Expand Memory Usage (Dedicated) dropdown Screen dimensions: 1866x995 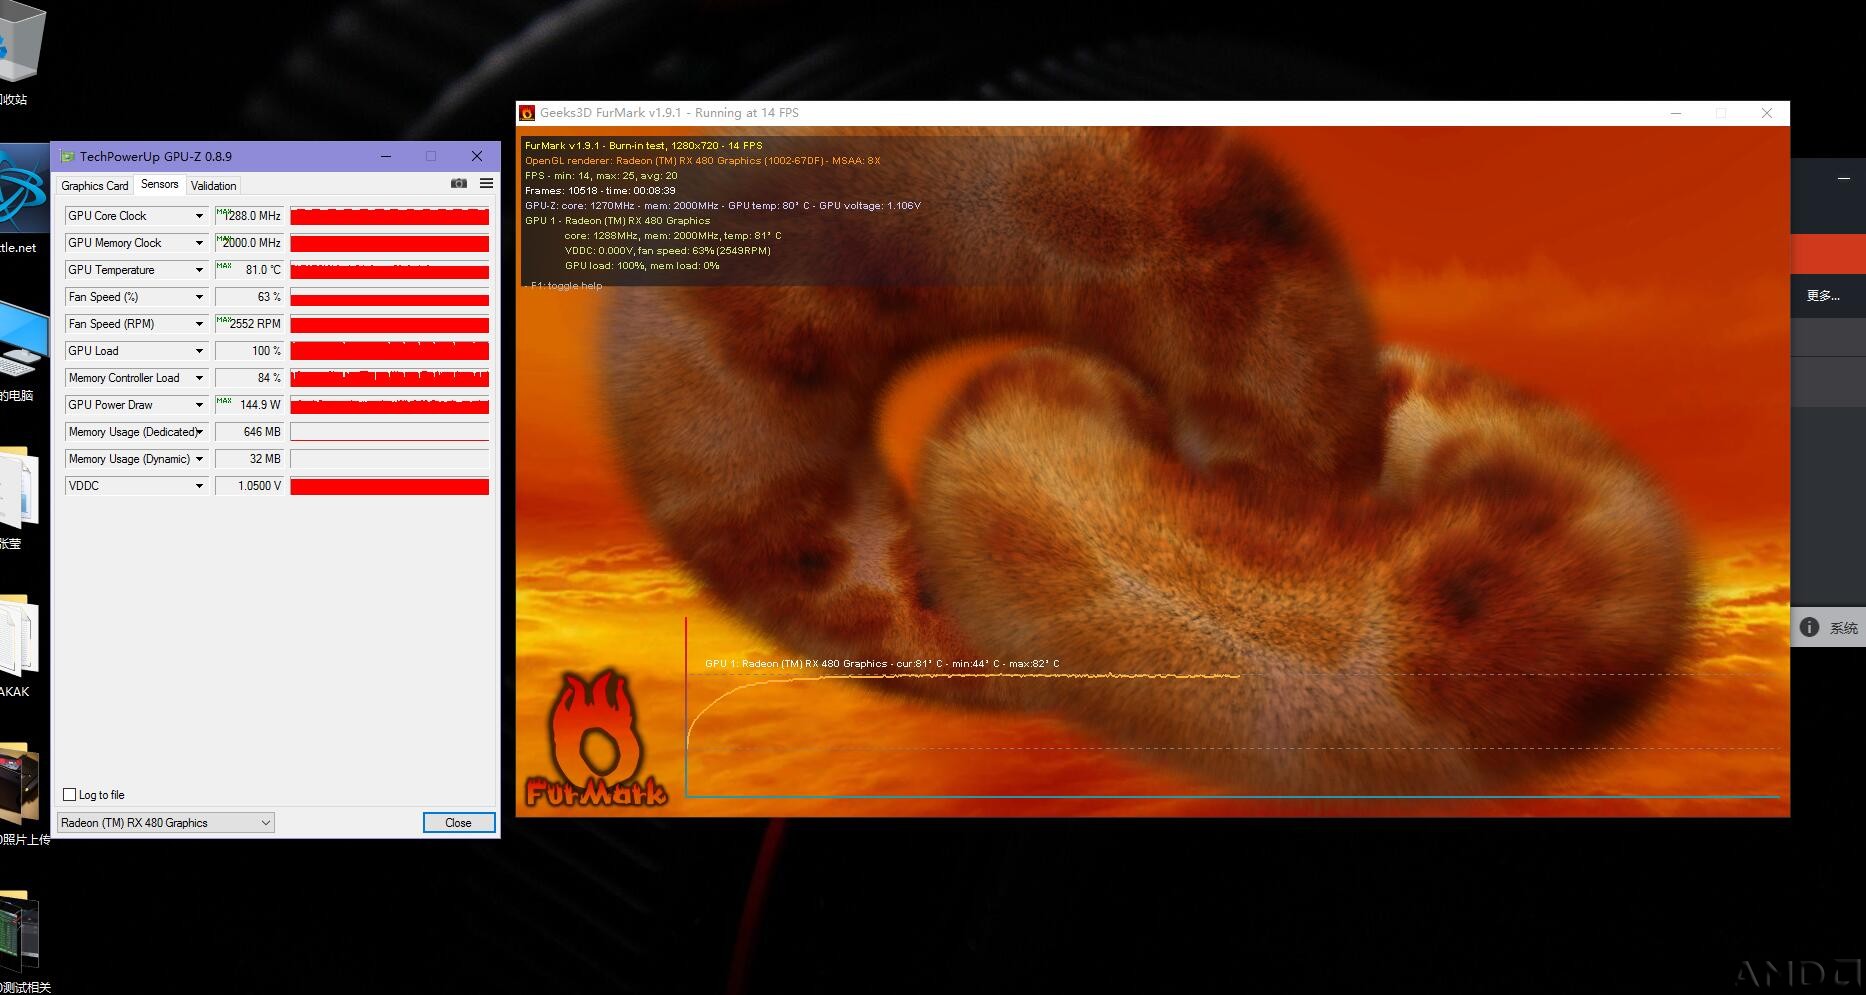point(199,432)
